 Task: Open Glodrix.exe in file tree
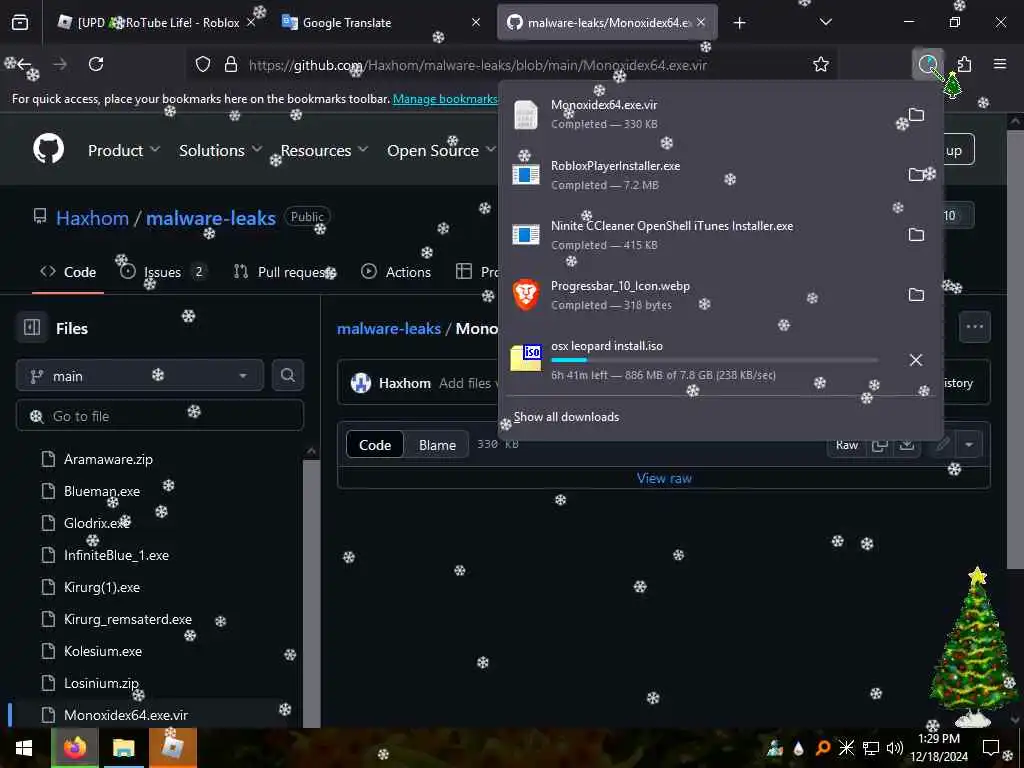97,523
